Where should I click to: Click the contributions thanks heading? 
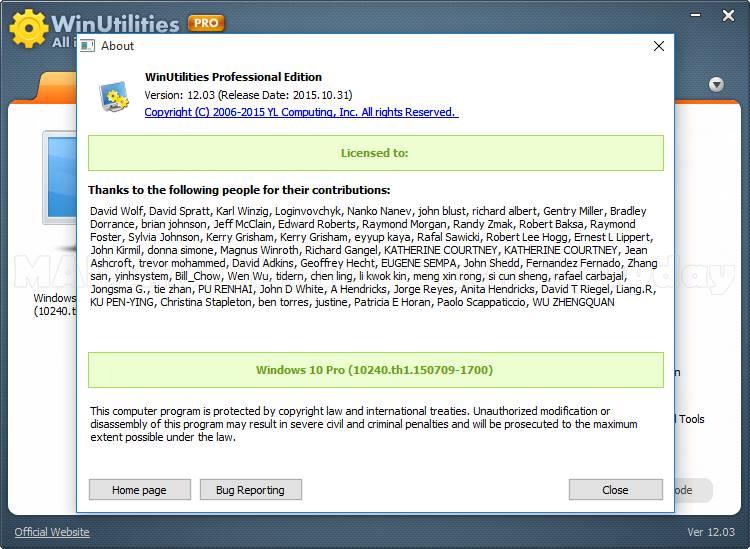[239, 190]
